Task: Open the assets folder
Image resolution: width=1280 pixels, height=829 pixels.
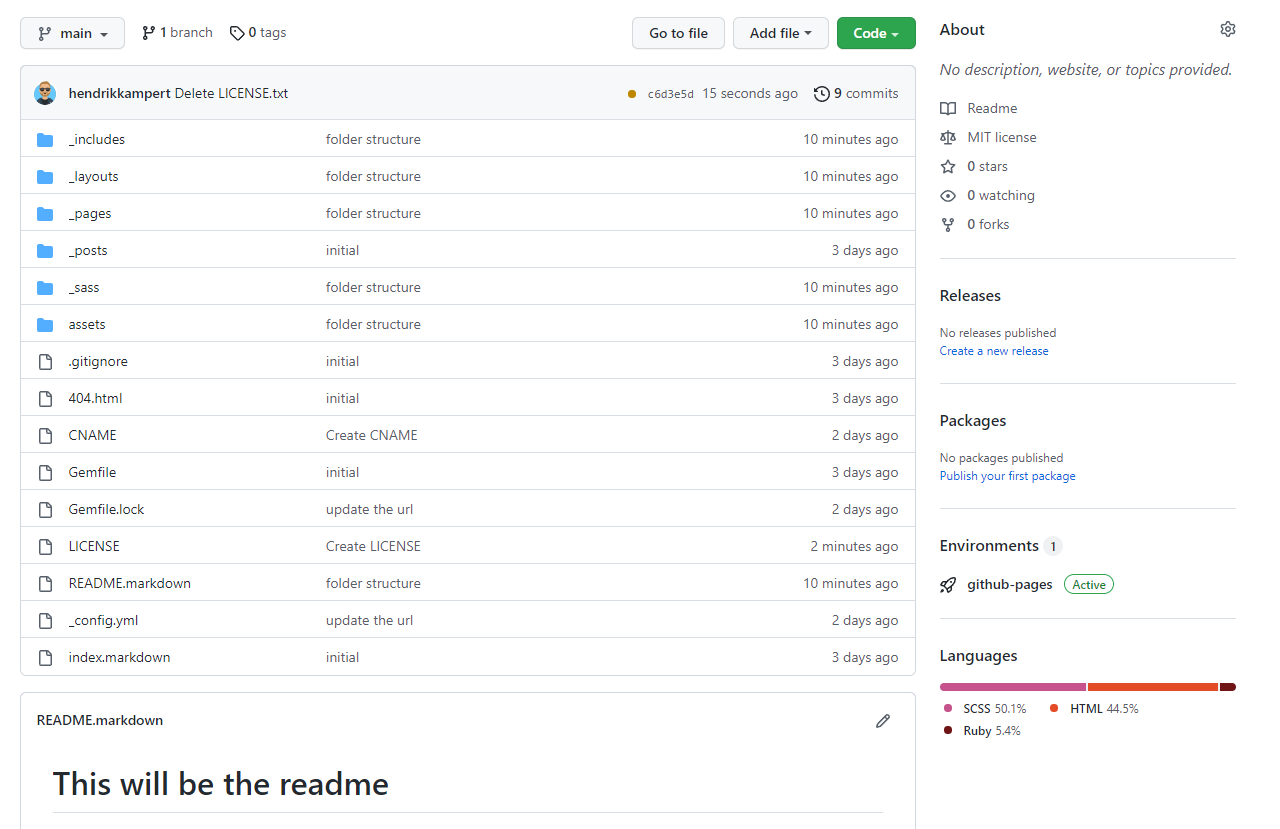Action: (87, 325)
